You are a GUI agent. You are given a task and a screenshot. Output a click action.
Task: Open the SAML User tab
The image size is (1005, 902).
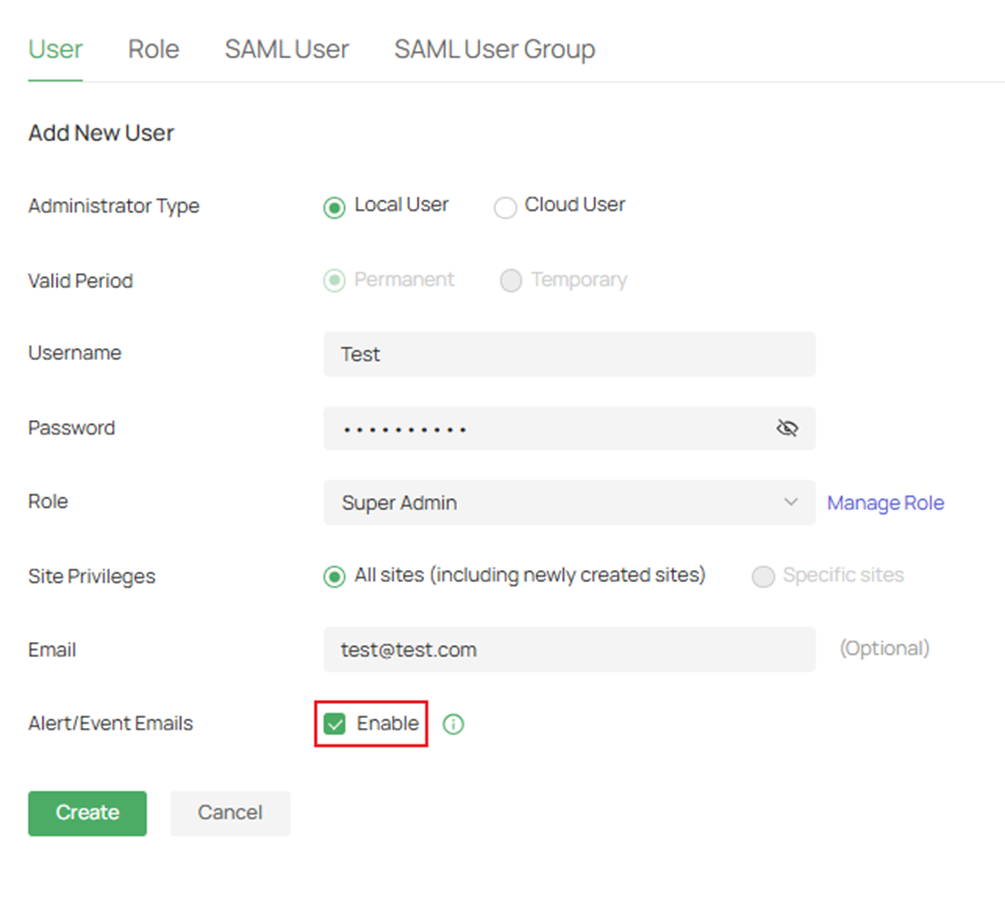[x=287, y=49]
